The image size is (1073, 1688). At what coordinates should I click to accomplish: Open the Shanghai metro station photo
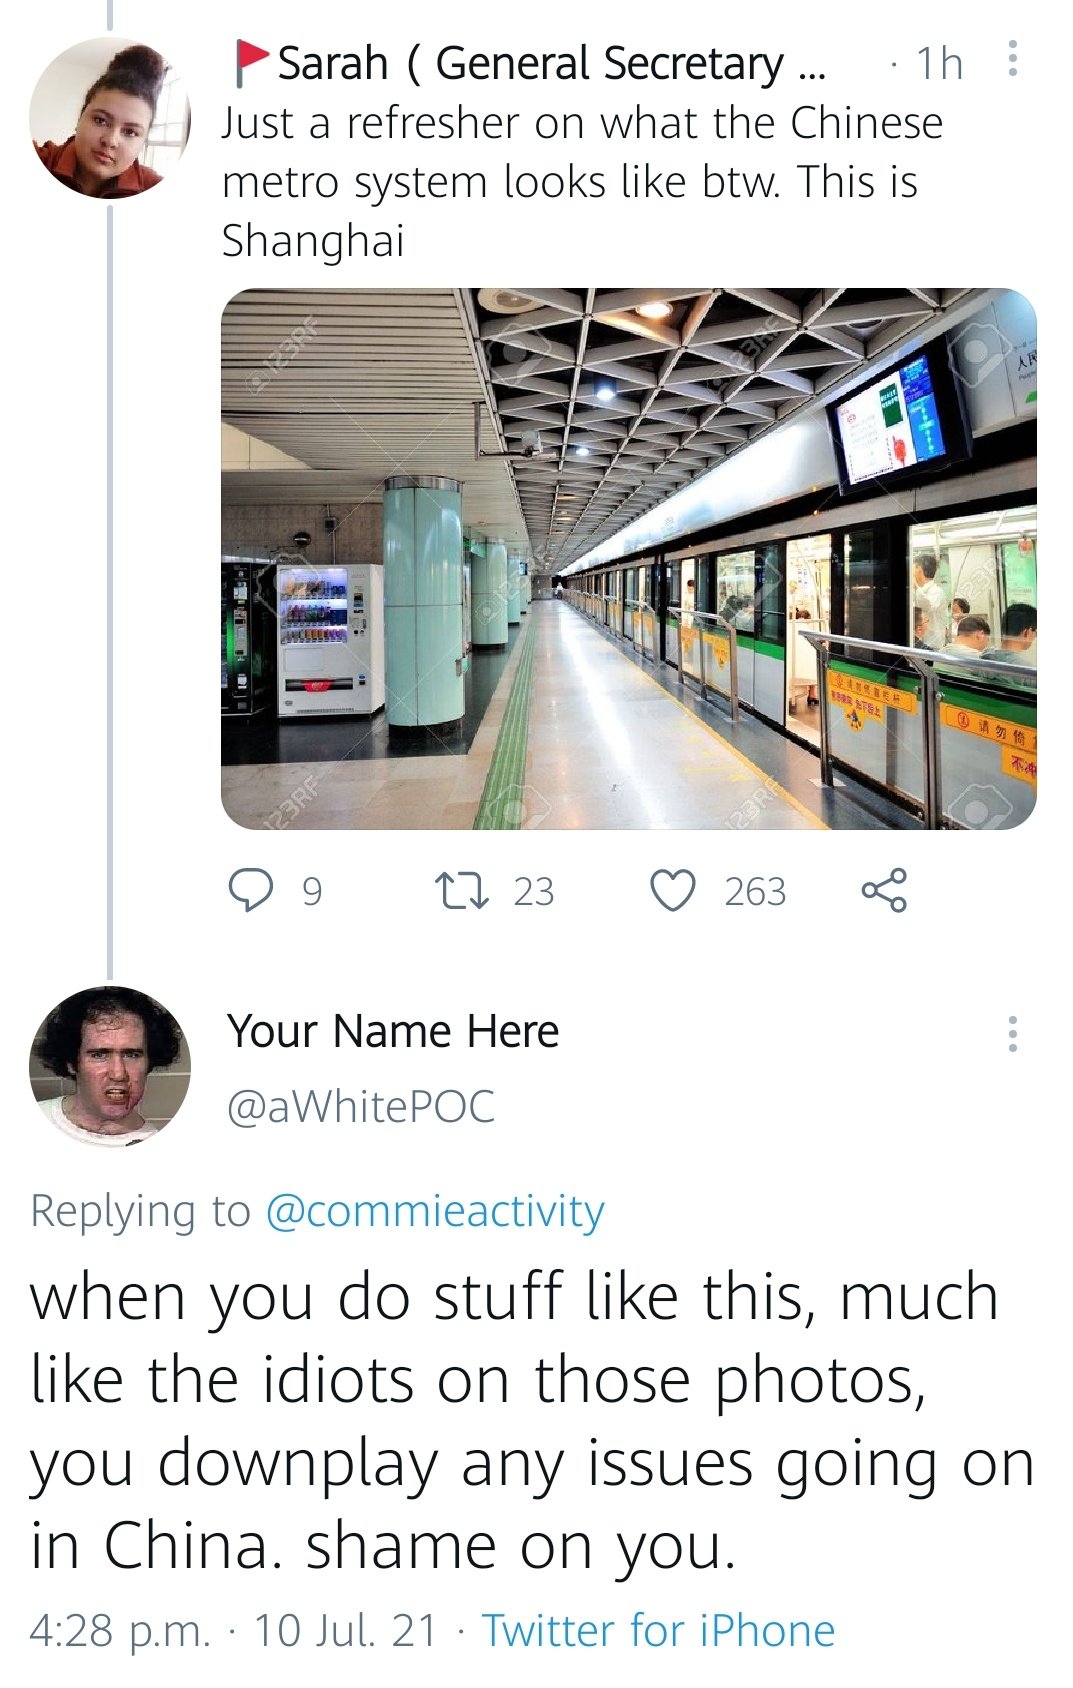pyautogui.click(x=628, y=558)
